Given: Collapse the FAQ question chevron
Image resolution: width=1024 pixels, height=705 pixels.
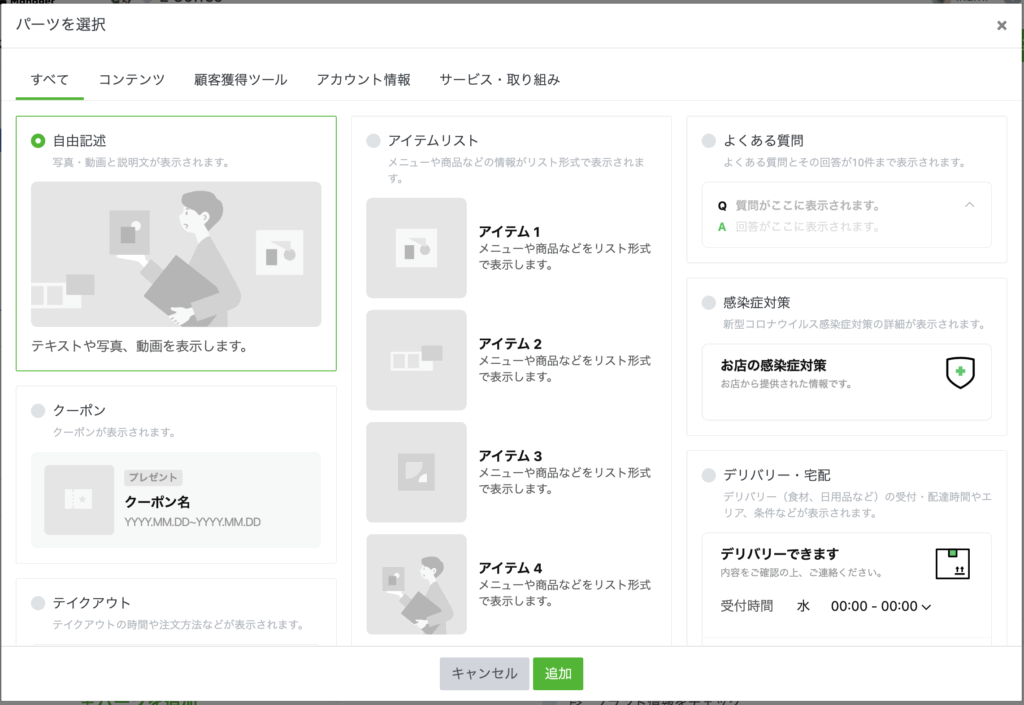Looking at the screenshot, I should (969, 205).
